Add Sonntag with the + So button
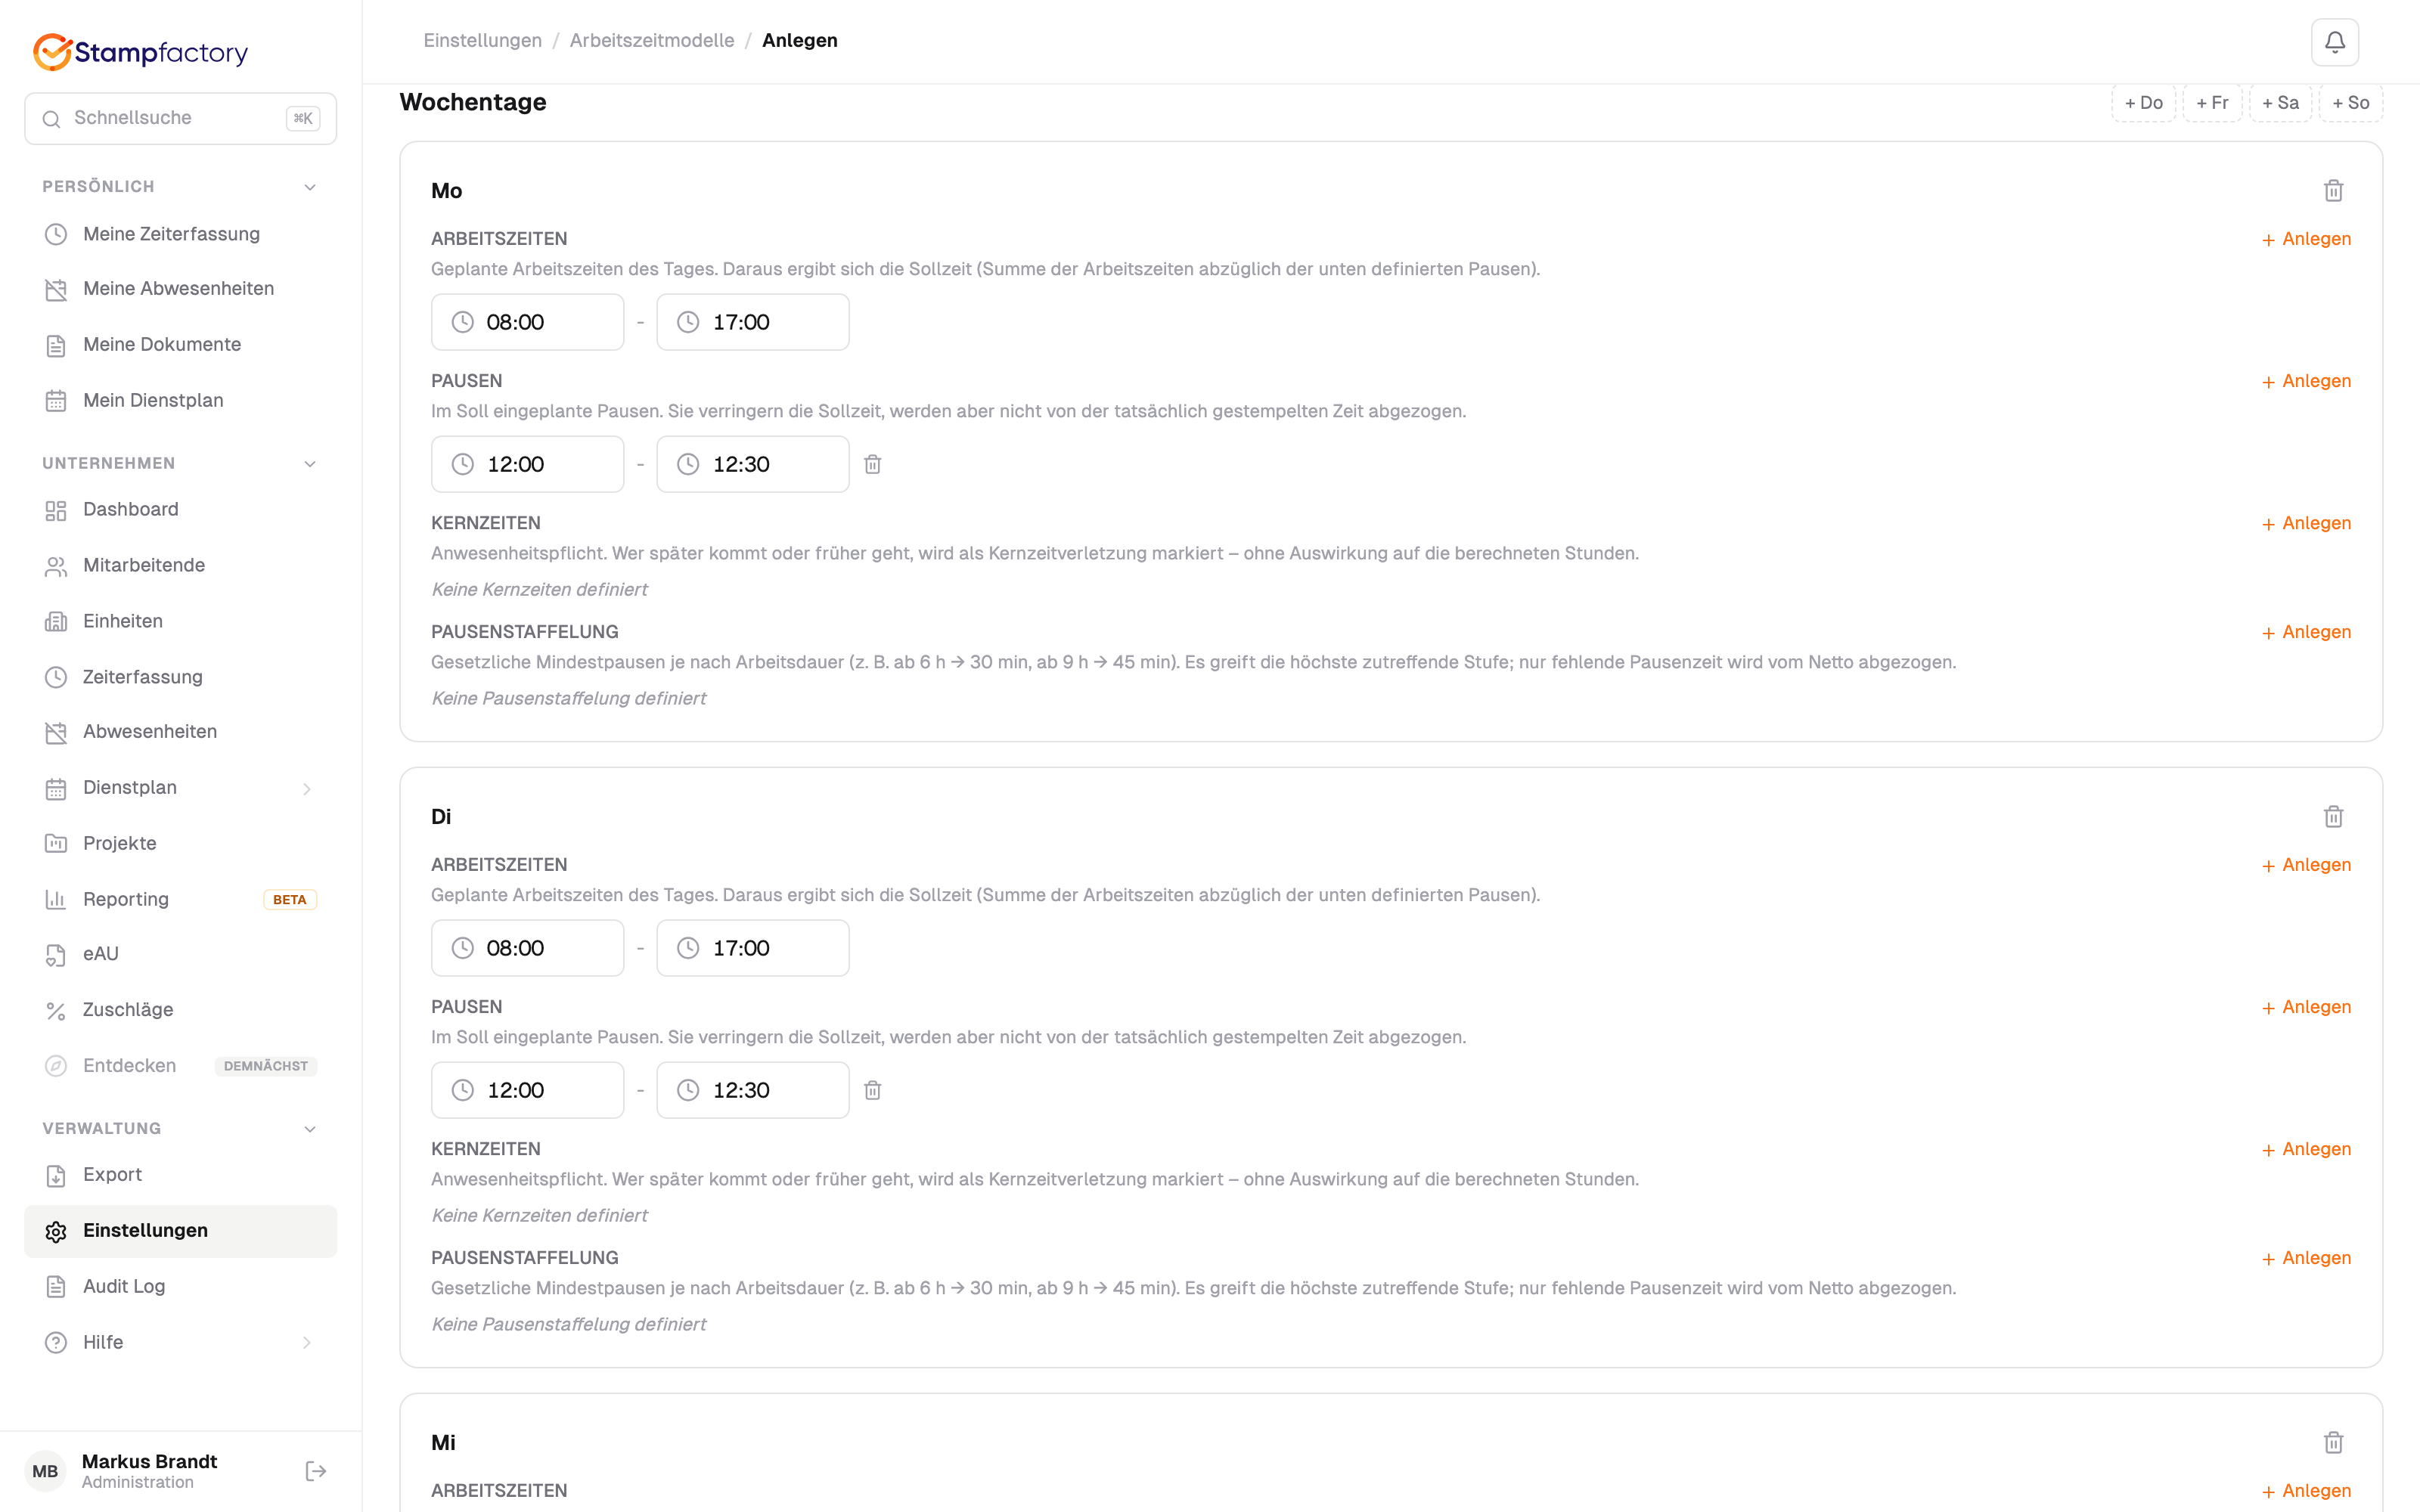The height and width of the screenshot is (1512, 2420). pos(2350,103)
